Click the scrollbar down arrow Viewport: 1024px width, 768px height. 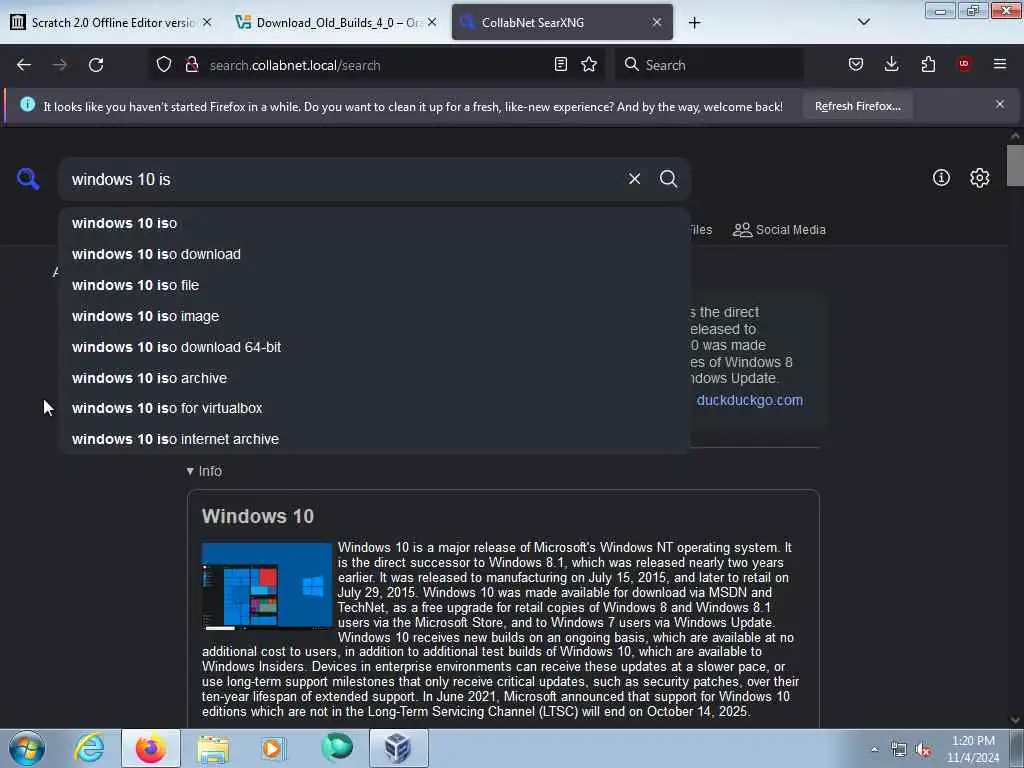[x=1015, y=720]
